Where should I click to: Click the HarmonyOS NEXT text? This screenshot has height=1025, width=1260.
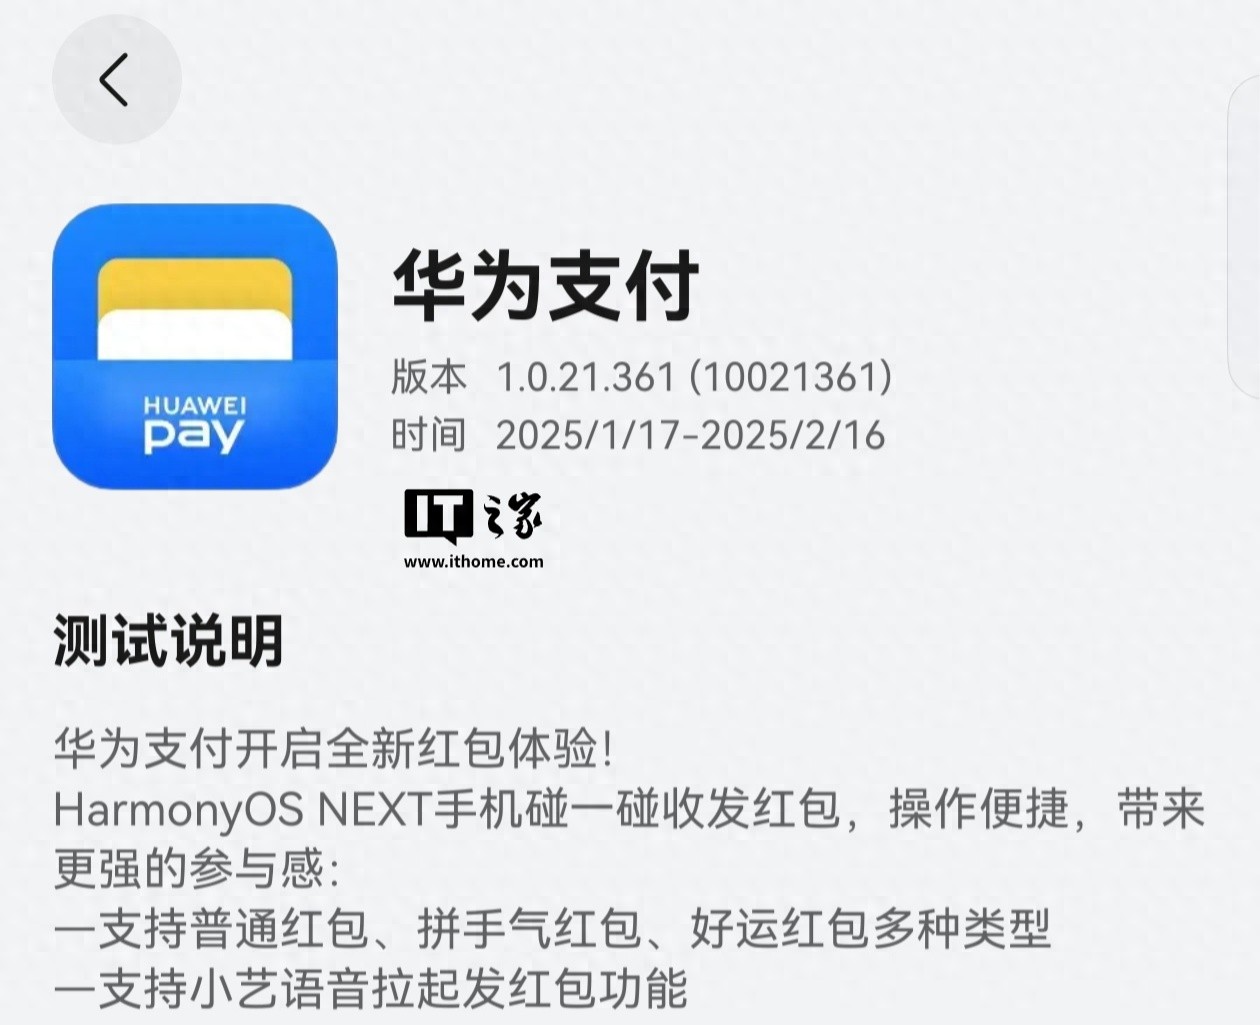[241, 809]
